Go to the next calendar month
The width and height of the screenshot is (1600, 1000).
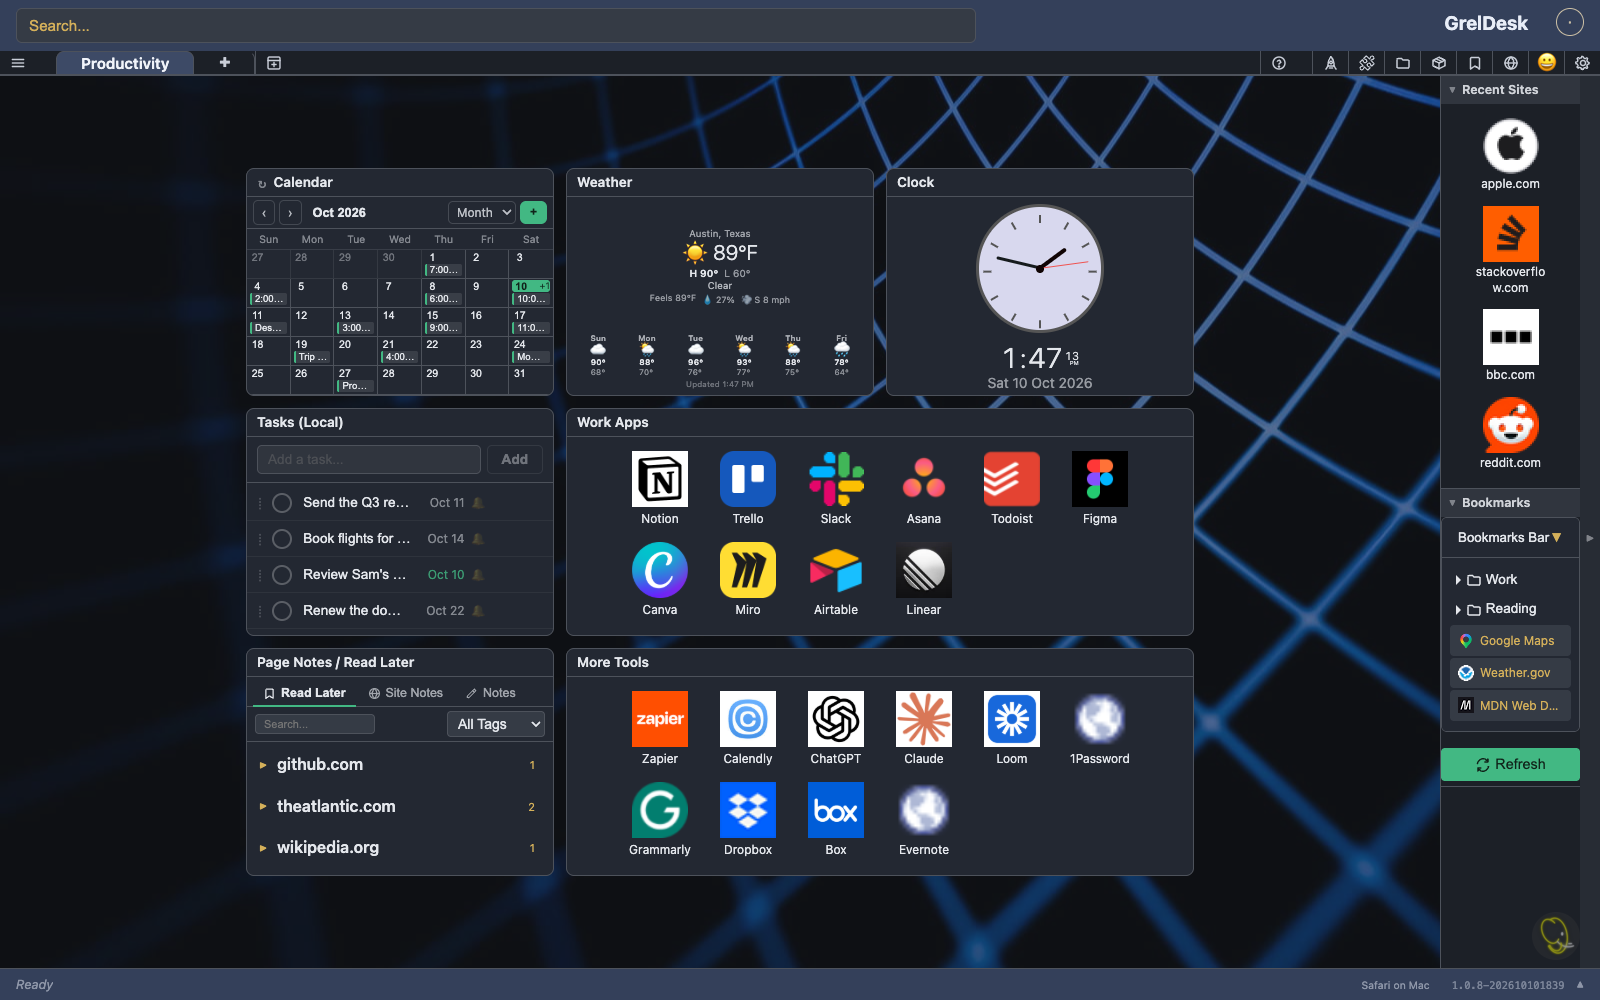290,212
